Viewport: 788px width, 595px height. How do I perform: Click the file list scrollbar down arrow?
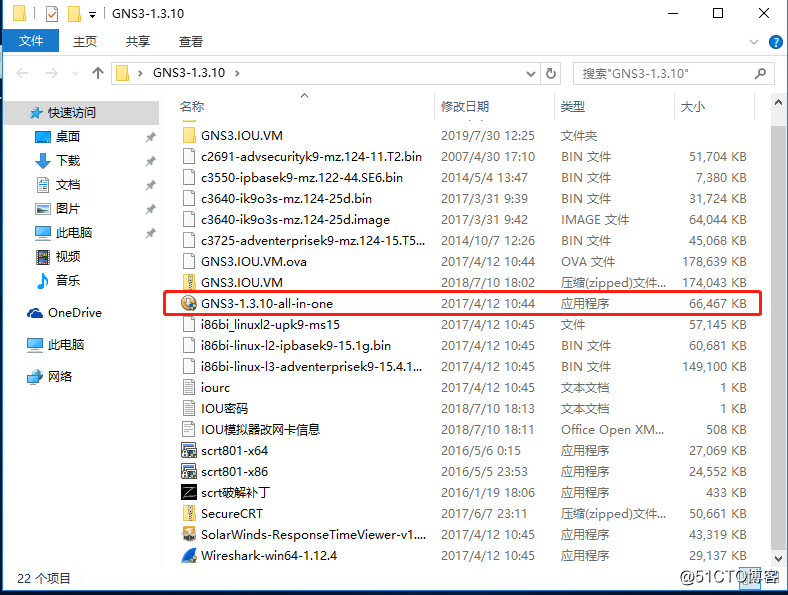pos(778,558)
